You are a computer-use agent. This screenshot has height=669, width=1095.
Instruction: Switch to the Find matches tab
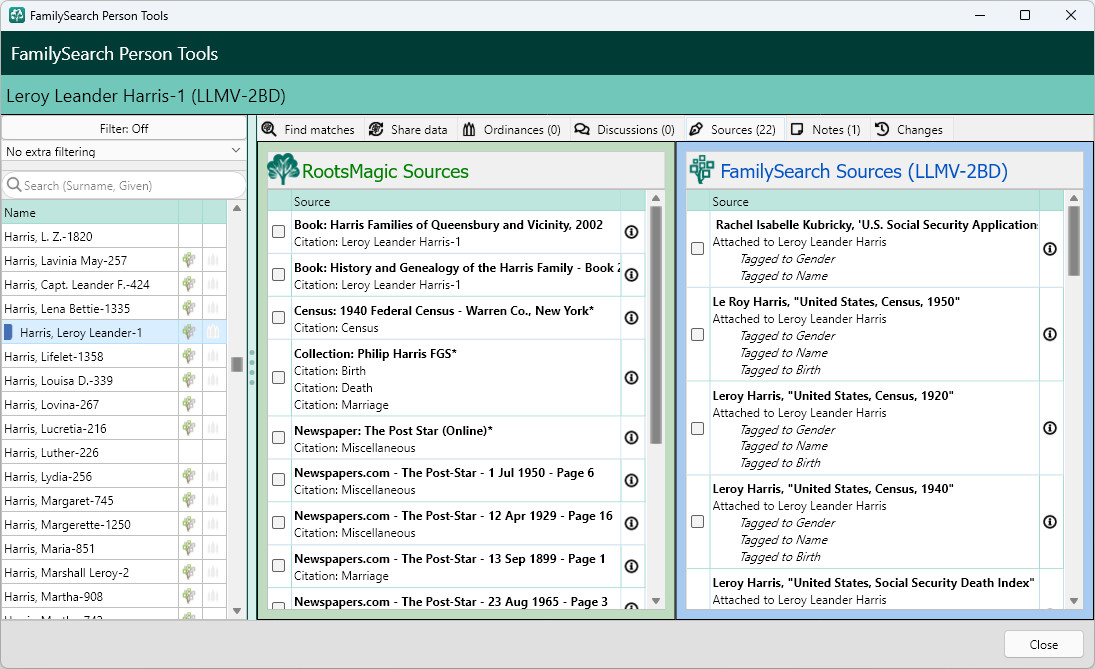pos(309,129)
